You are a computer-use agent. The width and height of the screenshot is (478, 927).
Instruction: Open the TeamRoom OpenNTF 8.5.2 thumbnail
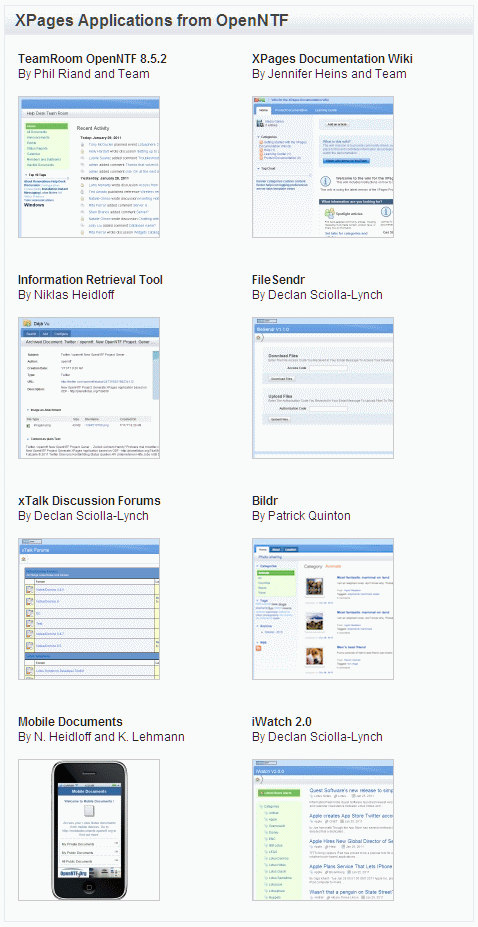[x=89, y=167]
